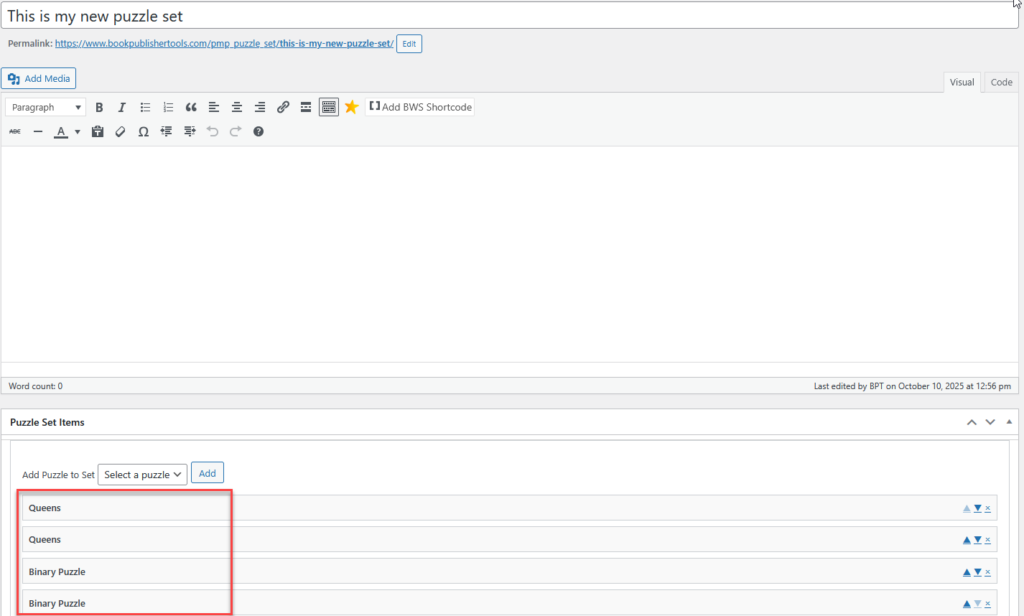Screen dimensions: 1024x616
Task: Open keyboard shortcuts help icon
Action: 258,131
